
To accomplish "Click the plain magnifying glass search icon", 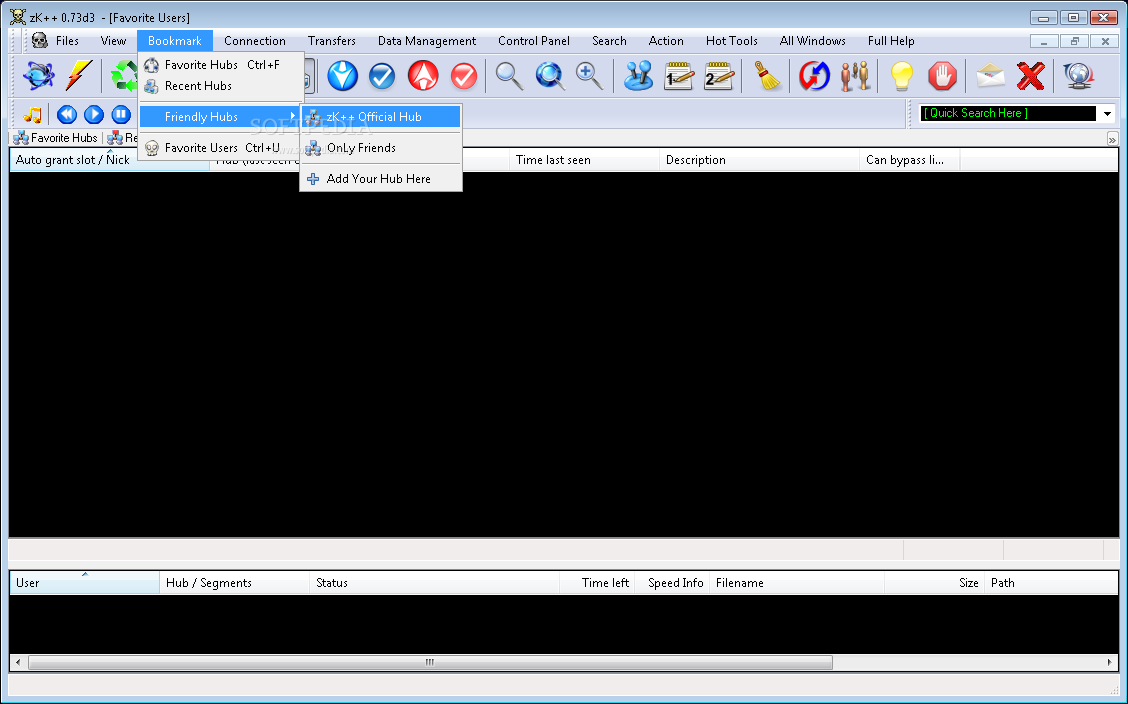I will [x=509, y=76].
